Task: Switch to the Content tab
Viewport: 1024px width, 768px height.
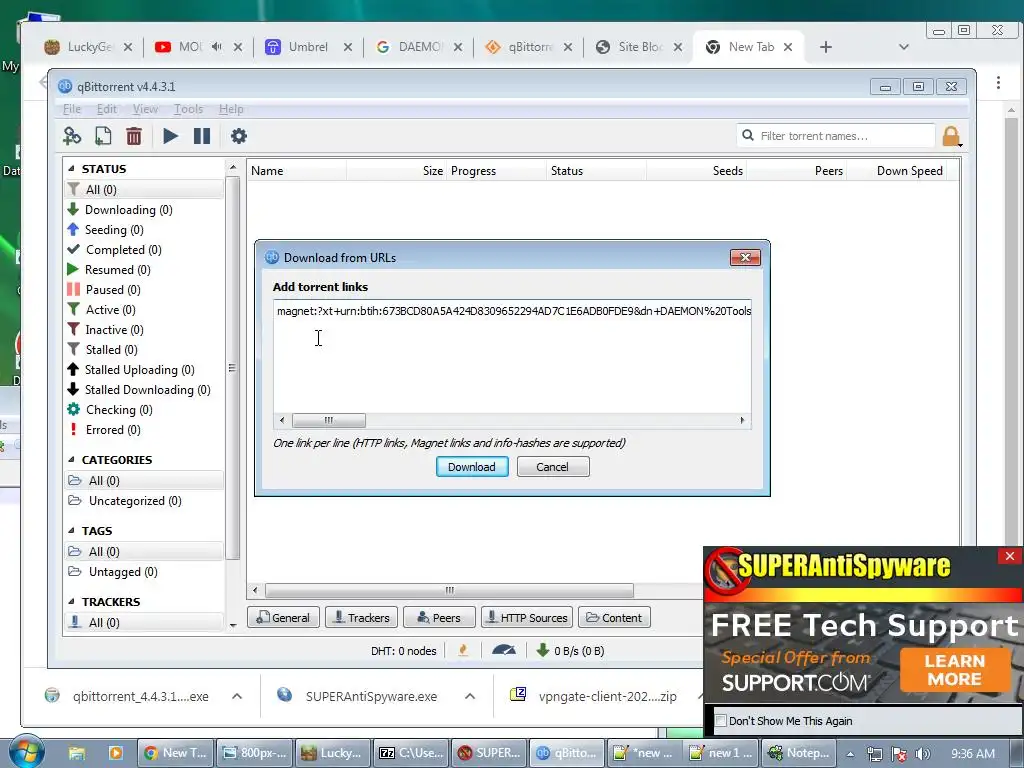Action: [614, 618]
